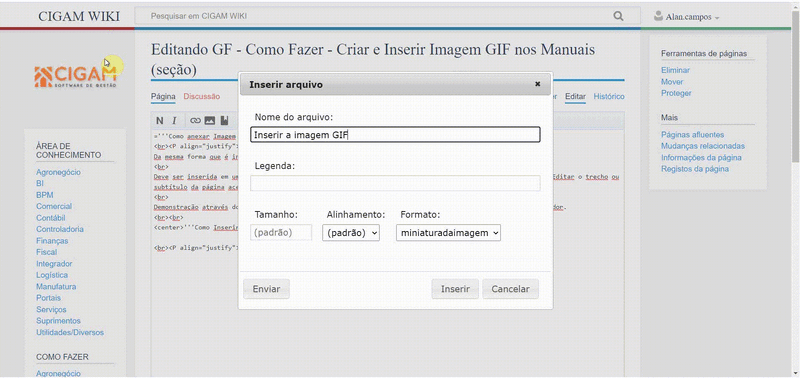Open the embedded file image icon in toolbar
The height and width of the screenshot is (378, 800).
210,121
